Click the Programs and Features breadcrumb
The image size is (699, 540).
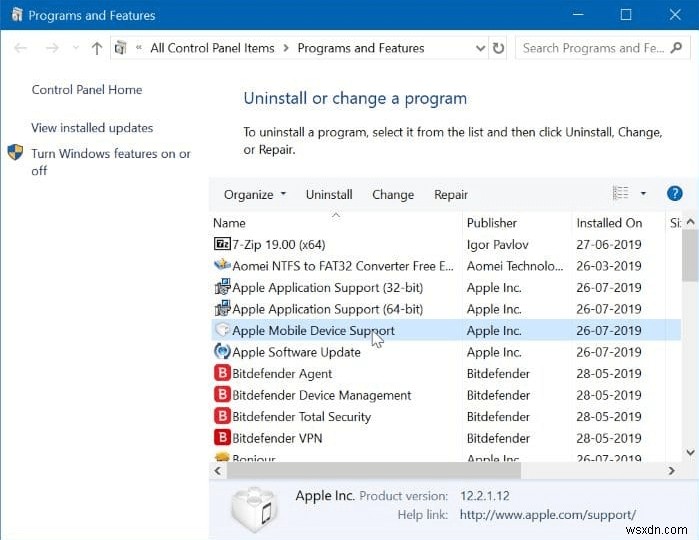361,48
